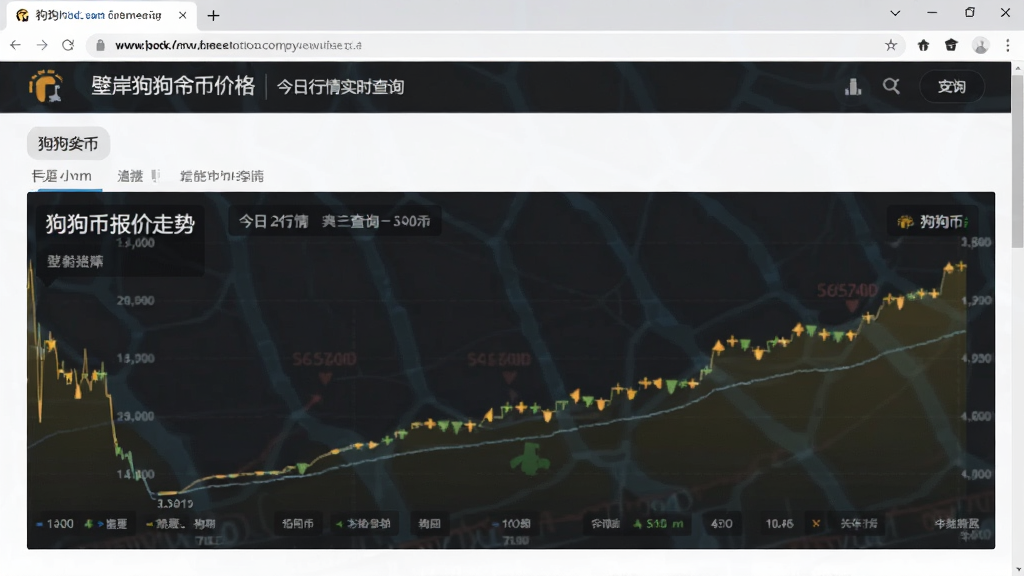Click the toolbar icon left of the profile avatar
Image resolution: width=1024 pixels, height=576 pixels.
tap(951, 45)
